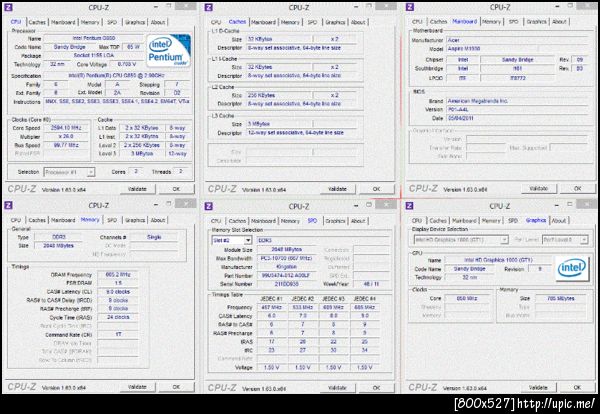Click Validate in the Motherboard info window
Screen dimensions: 600x414
[539, 189]
